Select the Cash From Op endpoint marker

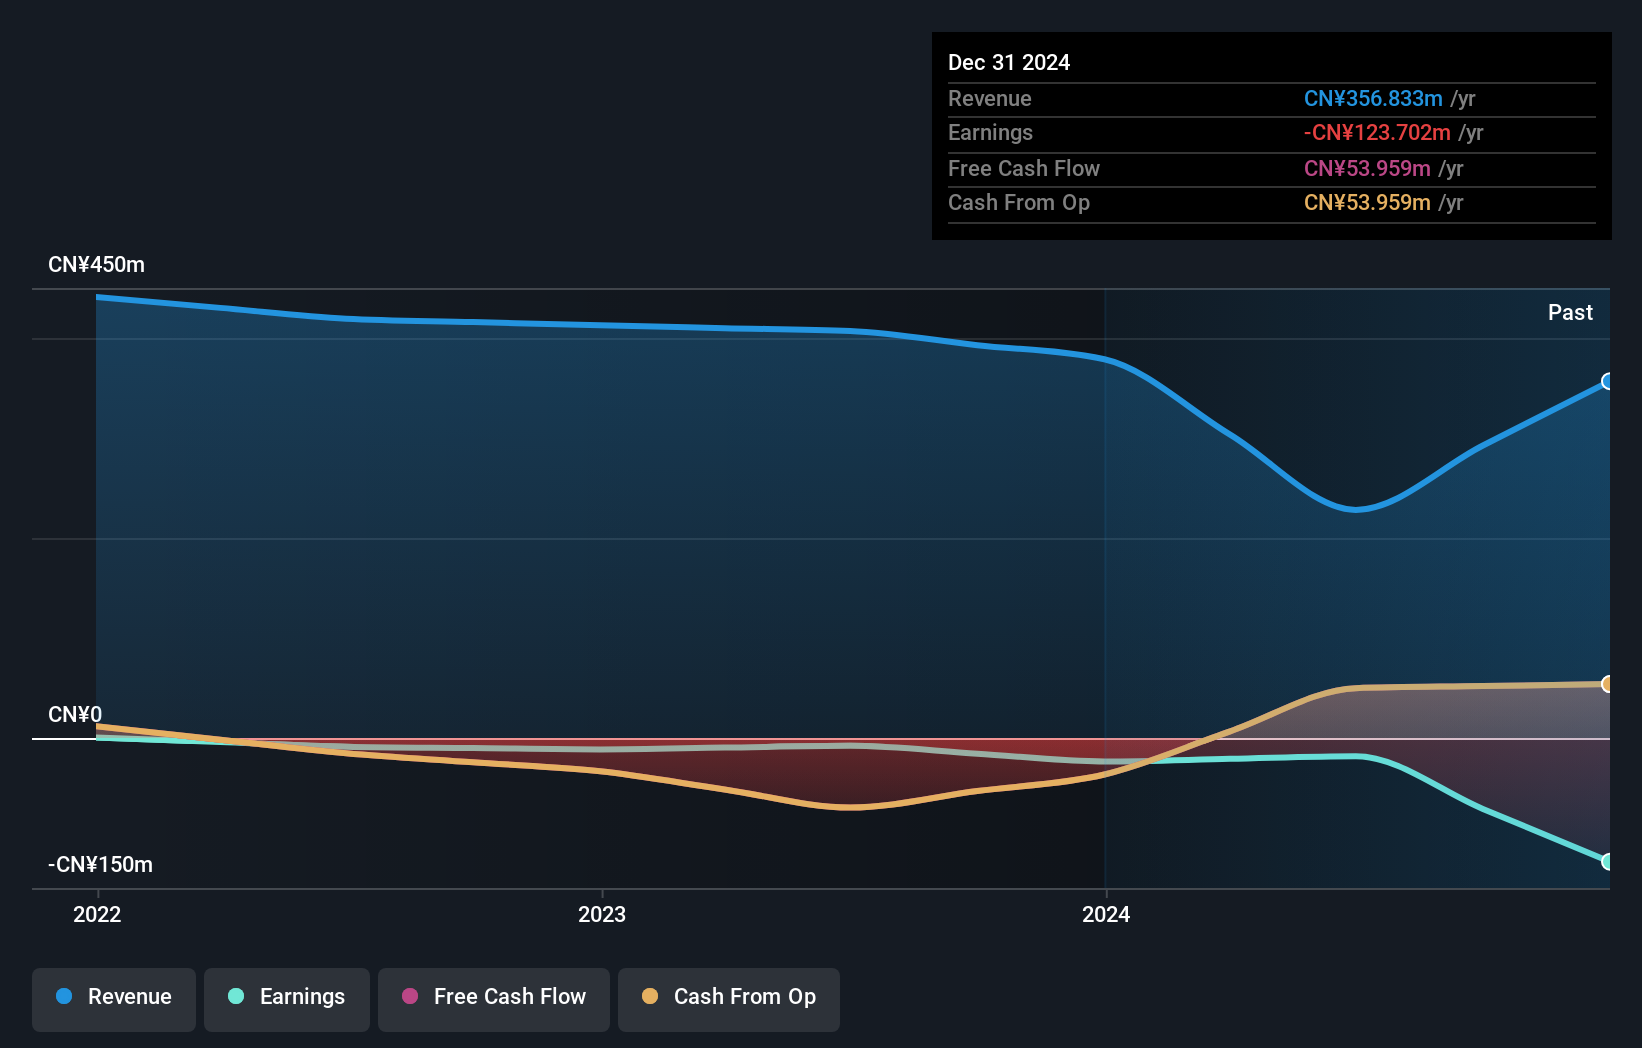click(1608, 684)
